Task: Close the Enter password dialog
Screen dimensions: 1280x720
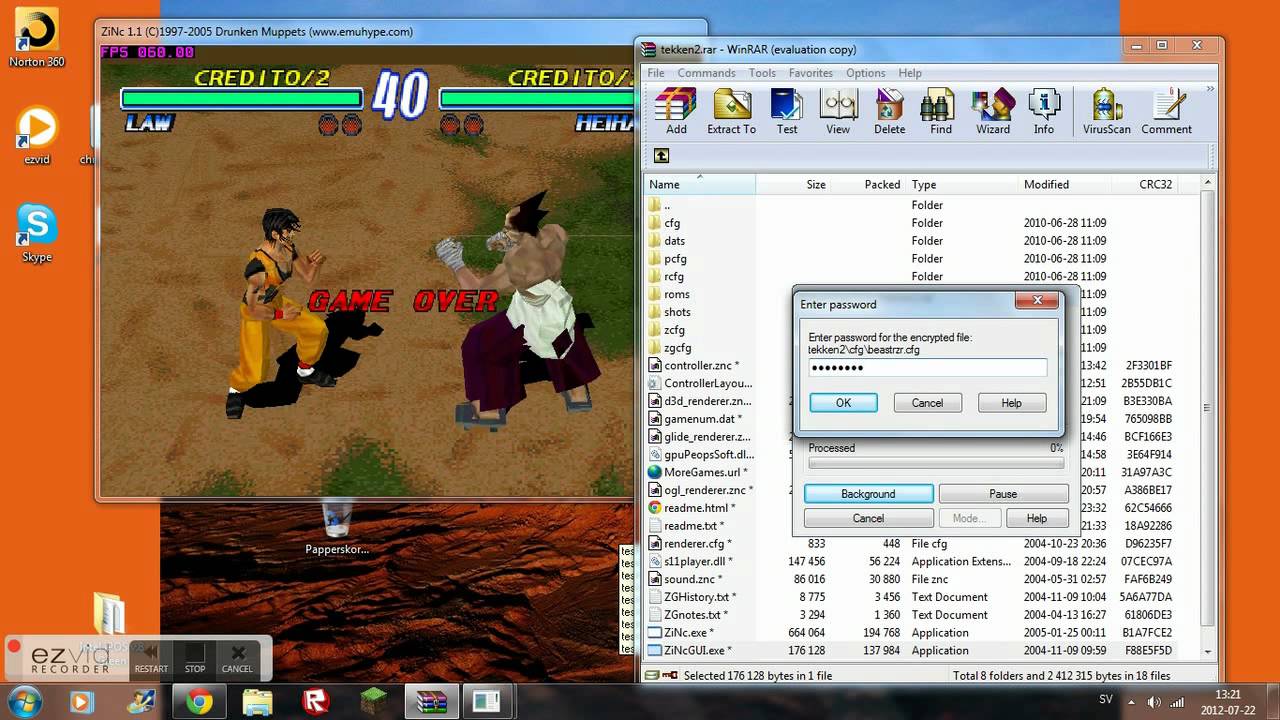Action: (x=1037, y=300)
